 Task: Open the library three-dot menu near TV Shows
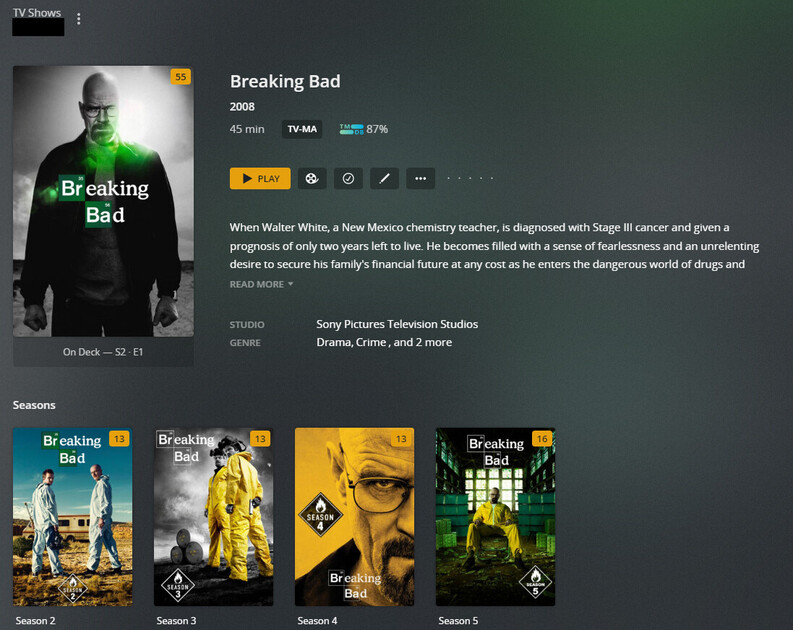(x=78, y=19)
